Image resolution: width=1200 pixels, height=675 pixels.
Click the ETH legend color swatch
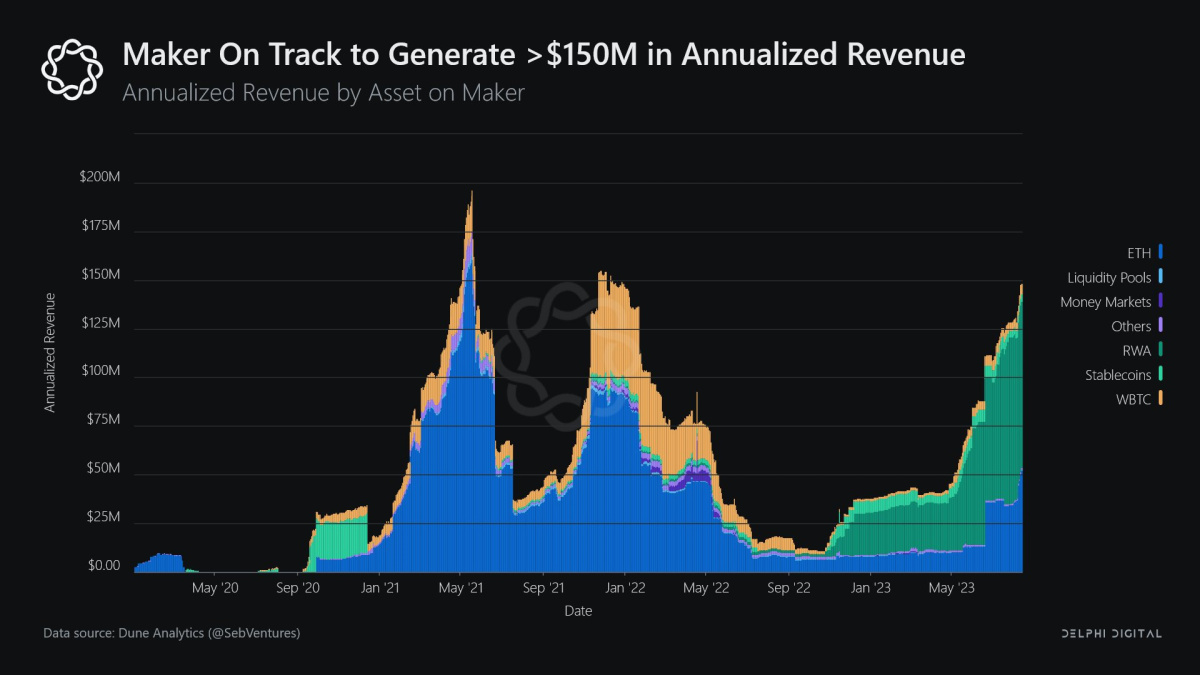click(x=1161, y=253)
